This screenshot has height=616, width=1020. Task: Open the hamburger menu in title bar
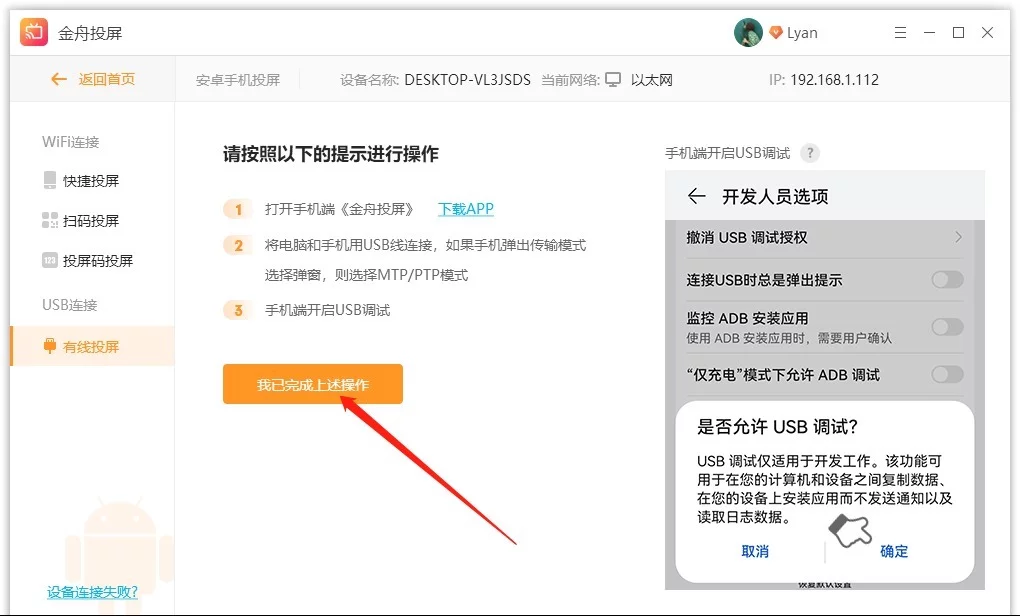(900, 33)
